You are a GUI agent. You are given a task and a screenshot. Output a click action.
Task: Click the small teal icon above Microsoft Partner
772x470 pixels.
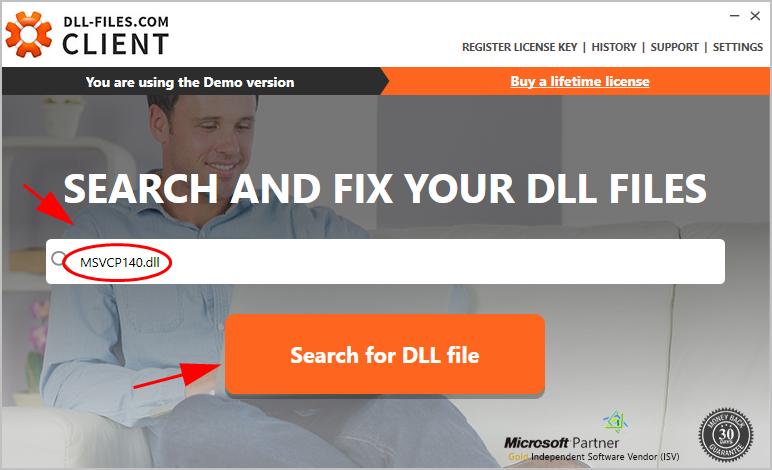615,422
